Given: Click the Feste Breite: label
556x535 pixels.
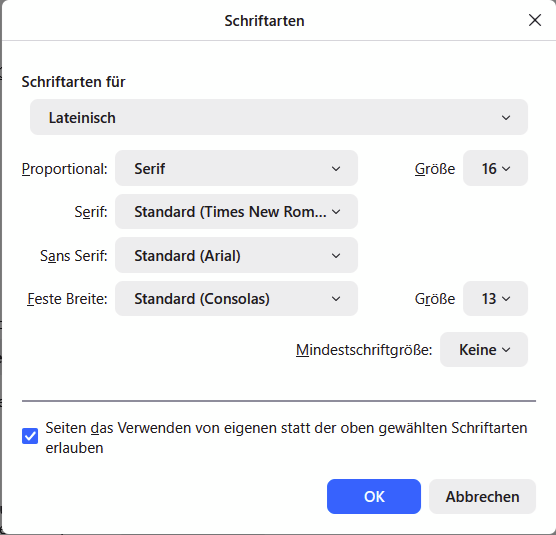Looking at the screenshot, I should point(67,299).
